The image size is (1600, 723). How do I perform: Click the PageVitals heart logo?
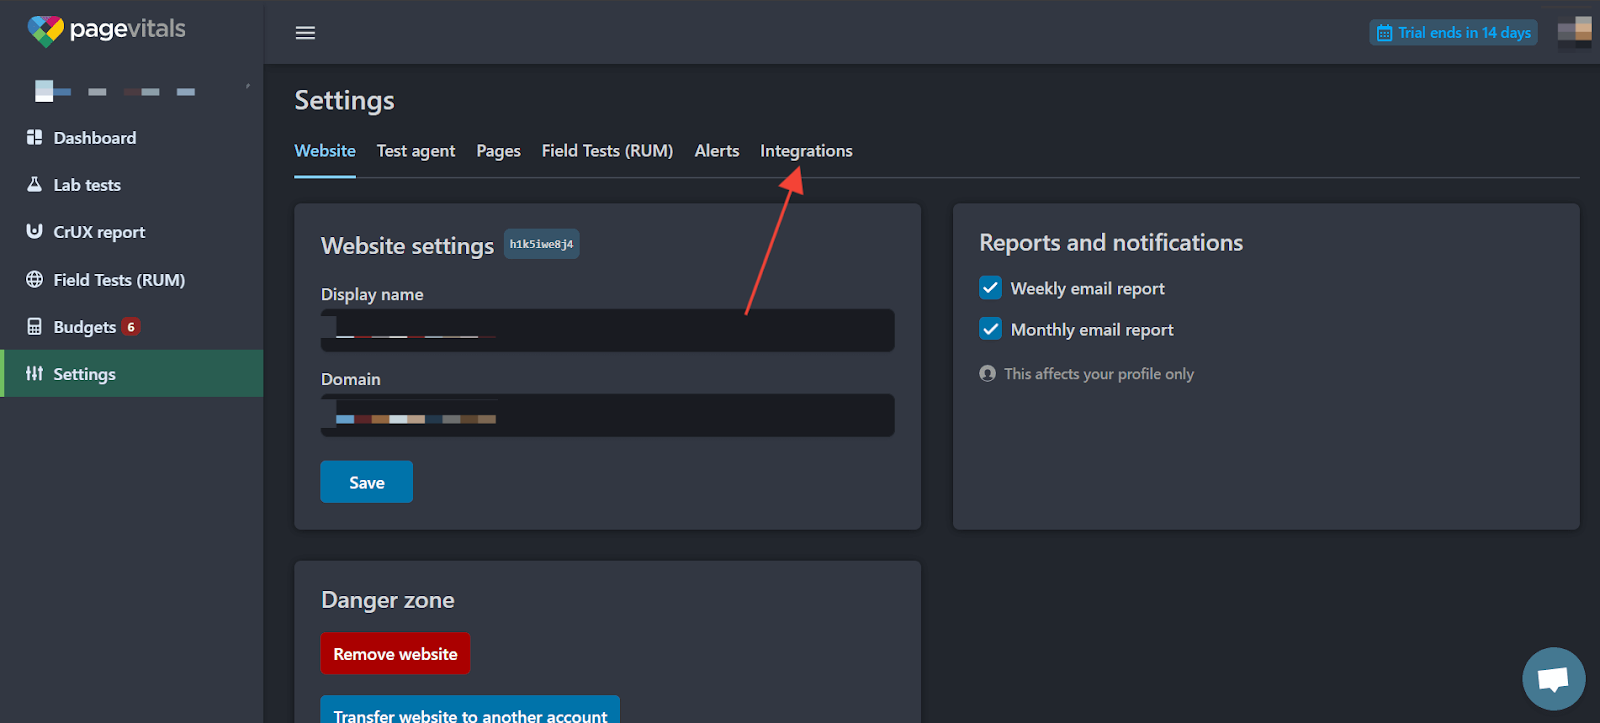click(x=45, y=30)
